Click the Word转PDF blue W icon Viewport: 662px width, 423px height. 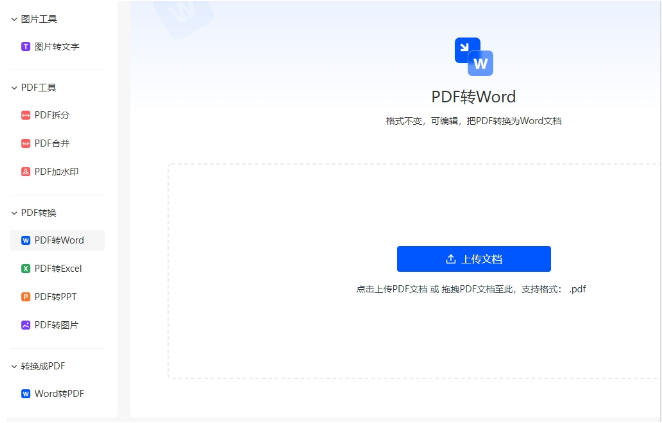[x=26, y=394]
